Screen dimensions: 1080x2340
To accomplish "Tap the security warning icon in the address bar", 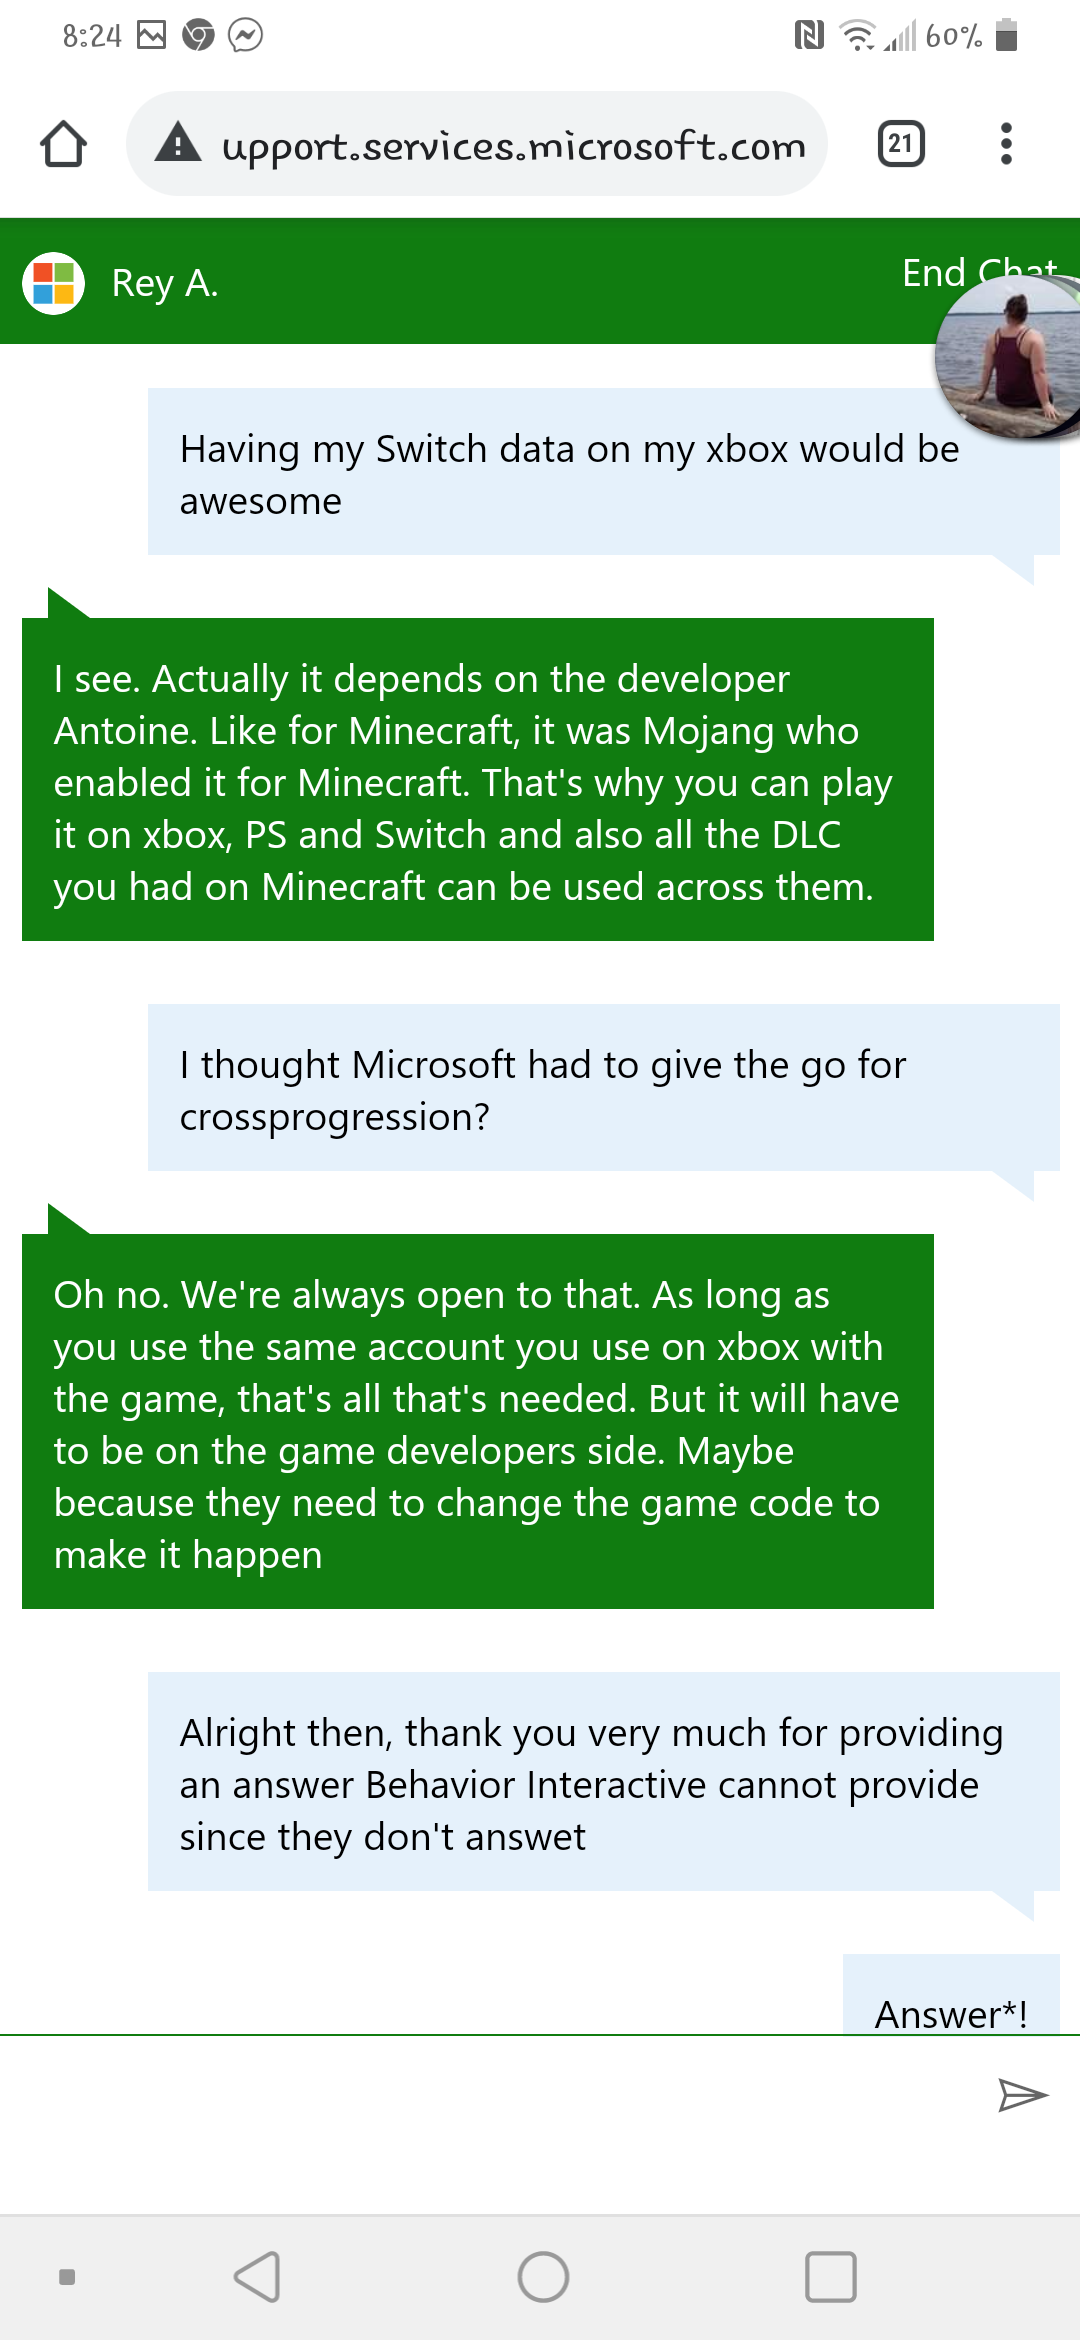I will [177, 144].
